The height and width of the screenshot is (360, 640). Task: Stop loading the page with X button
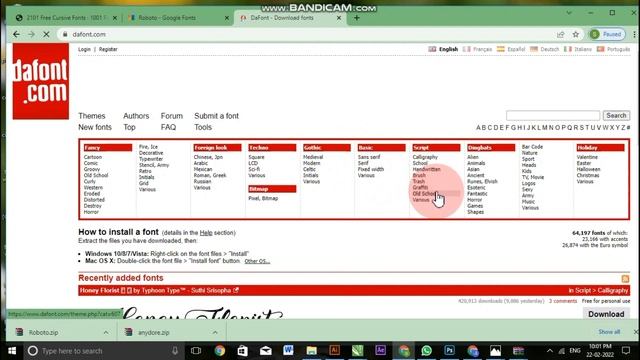point(46,34)
